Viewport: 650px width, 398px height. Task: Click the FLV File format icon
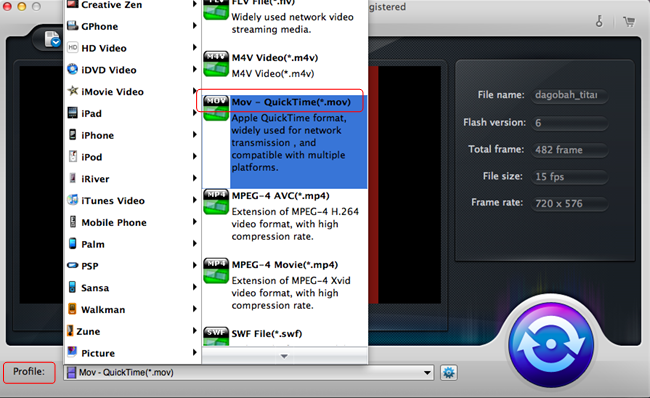pos(216,10)
